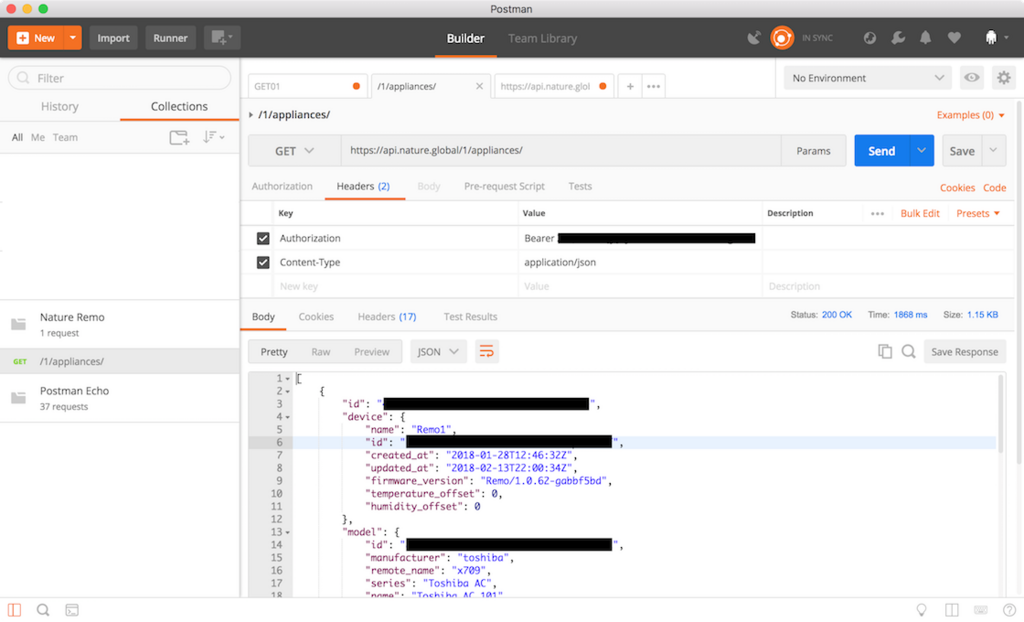Open the user account avatar icon
The height and width of the screenshot is (622, 1024).
click(x=991, y=38)
